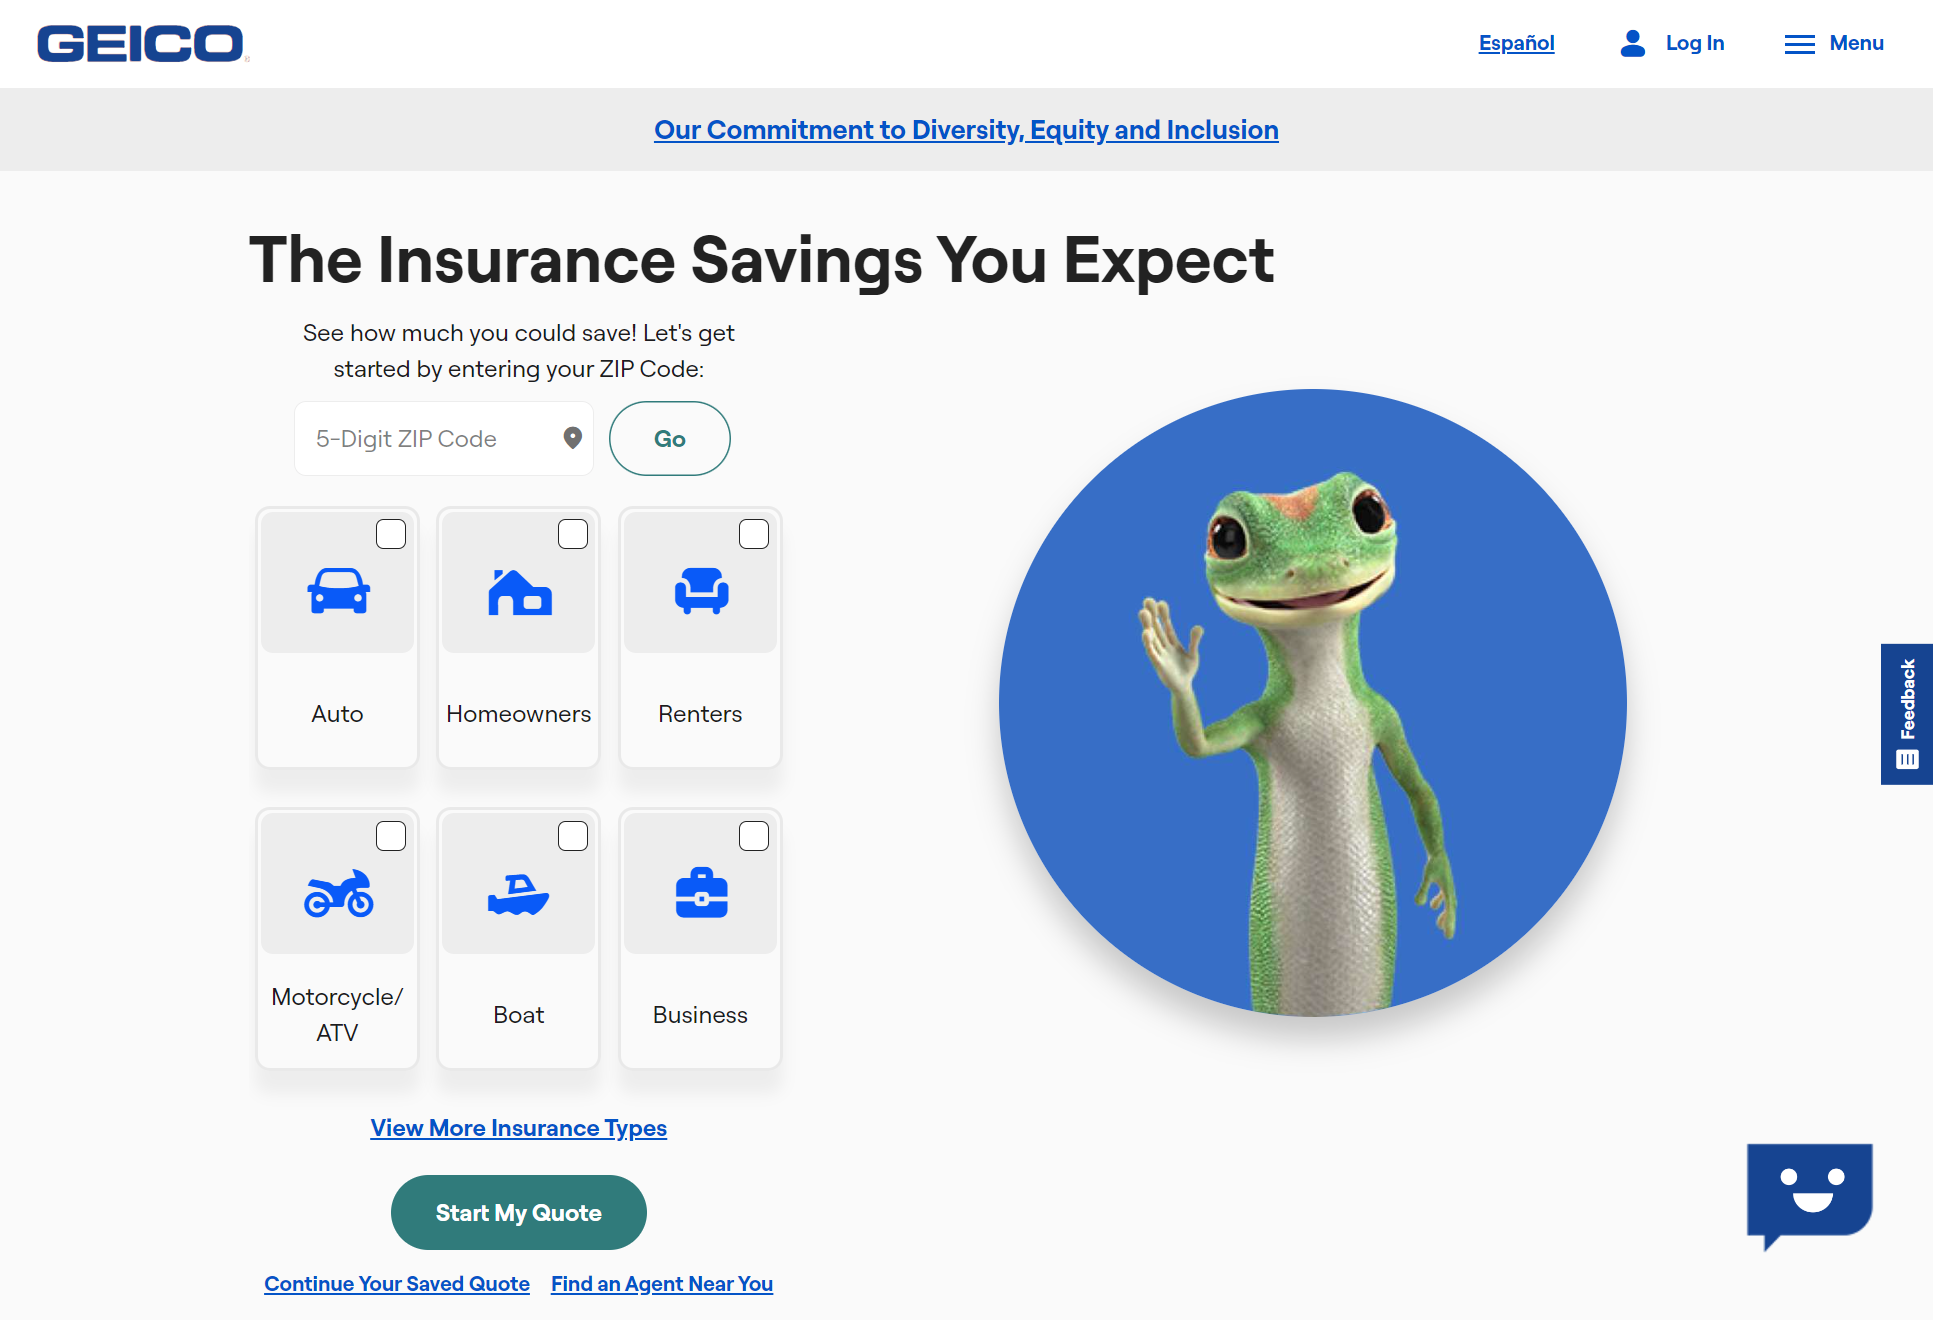This screenshot has height=1320, width=1933.
Task: Expand View More Insurance Types
Action: click(519, 1128)
